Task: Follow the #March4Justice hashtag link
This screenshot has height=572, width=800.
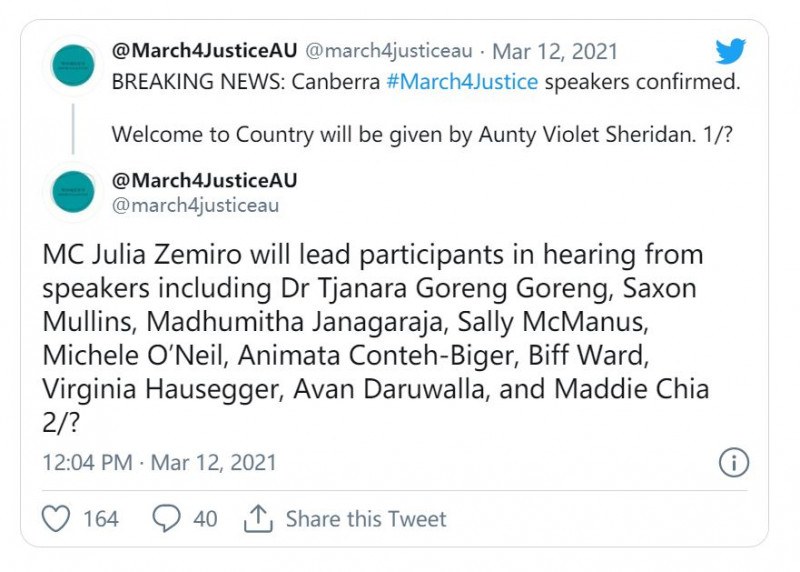Action: click(x=462, y=82)
